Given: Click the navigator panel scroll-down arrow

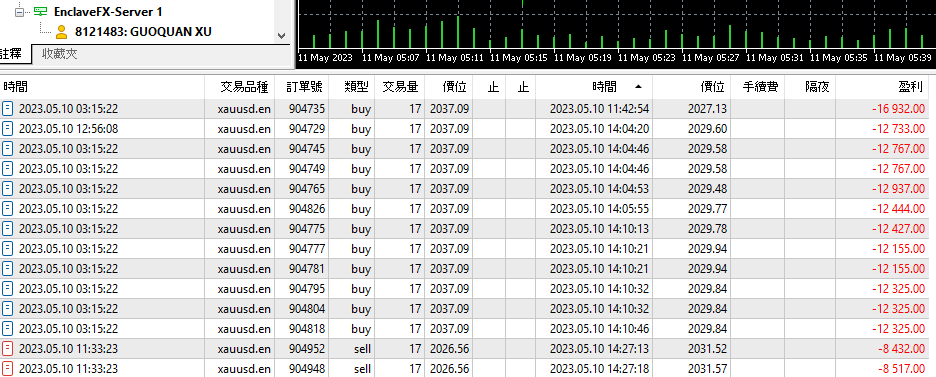Looking at the screenshot, I should (x=282, y=36).
